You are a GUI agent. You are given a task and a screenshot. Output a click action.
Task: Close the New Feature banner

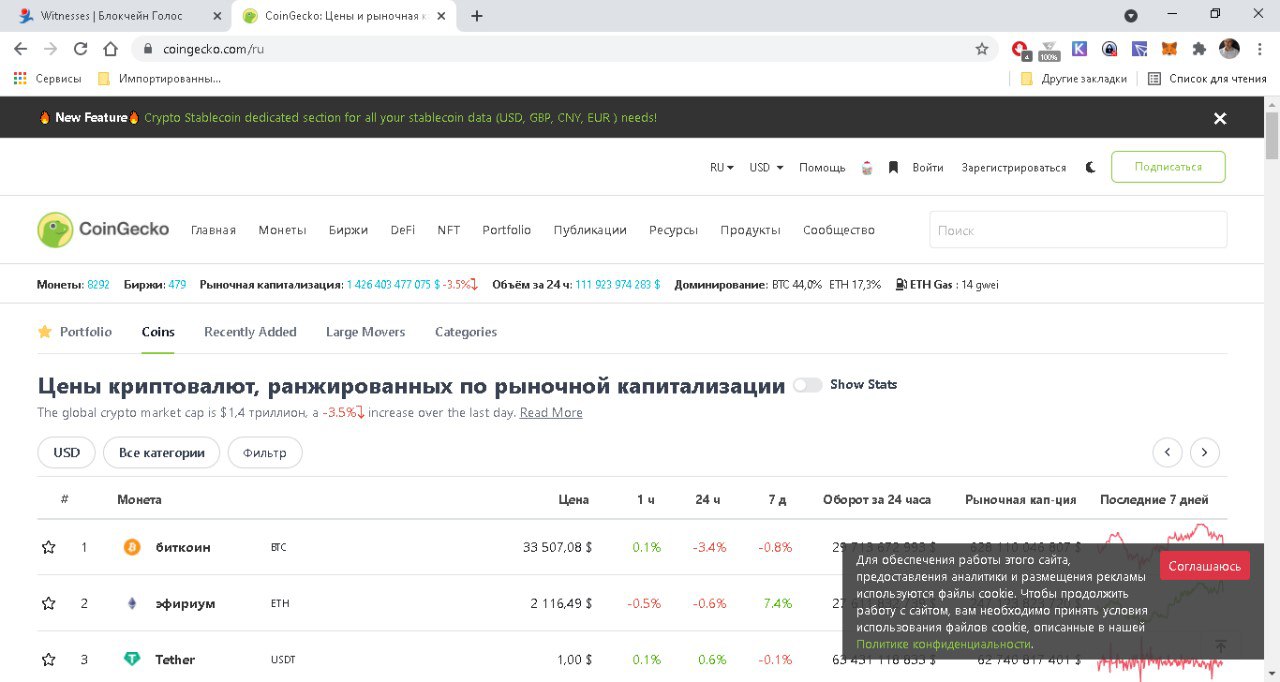pyautogui.click(x=1219, y=118)
